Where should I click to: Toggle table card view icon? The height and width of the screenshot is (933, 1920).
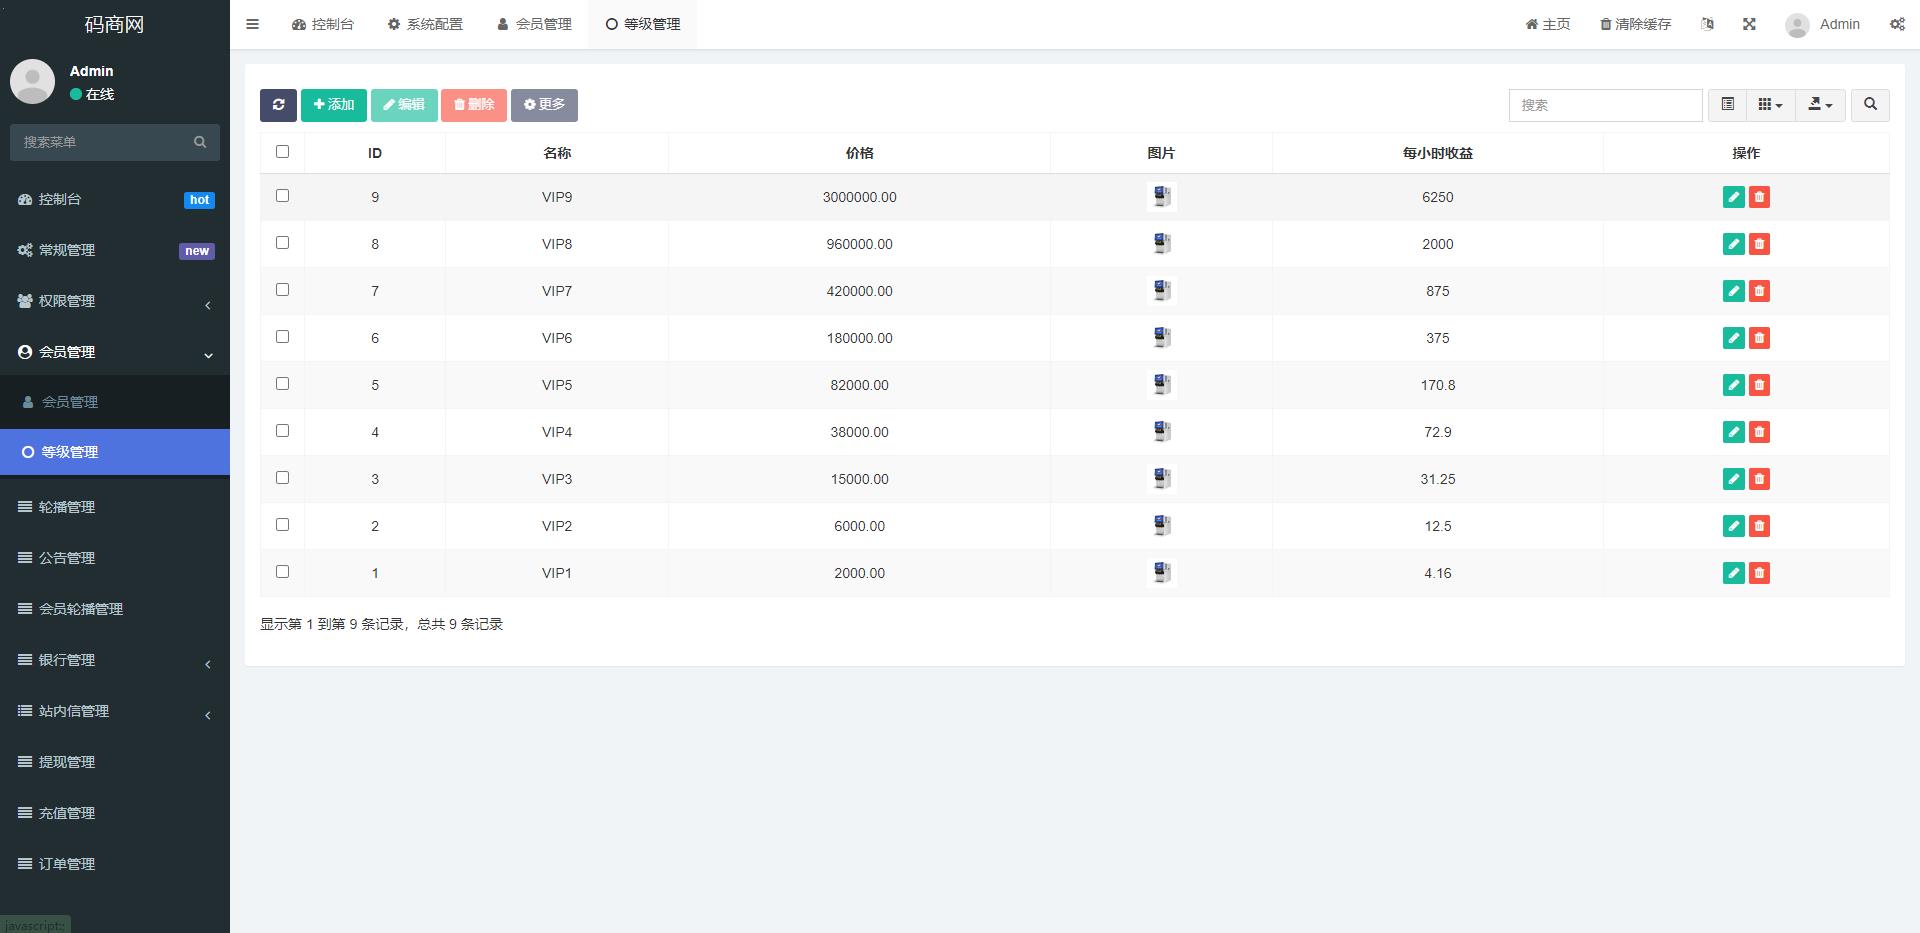click(1727, 105)
